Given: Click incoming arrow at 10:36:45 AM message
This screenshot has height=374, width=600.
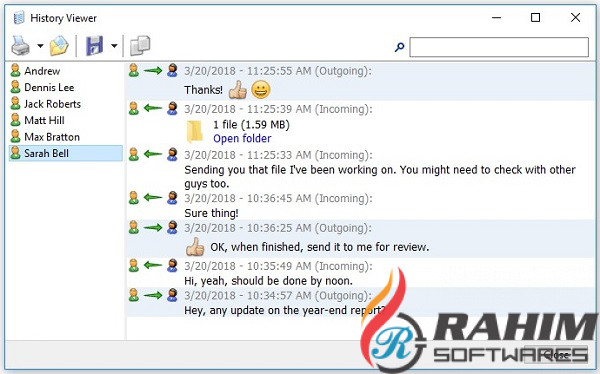Looking at the screenshot, I should (153, 198).
